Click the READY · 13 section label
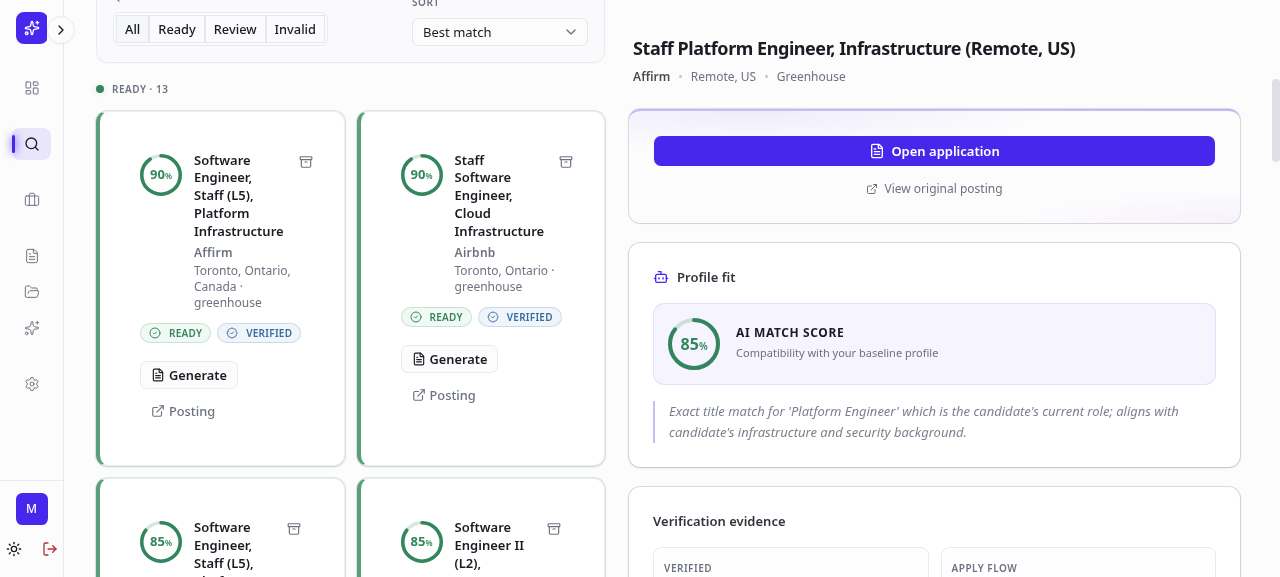The image size is (1280, 577). pyautogui.click(x=140, y=89)
